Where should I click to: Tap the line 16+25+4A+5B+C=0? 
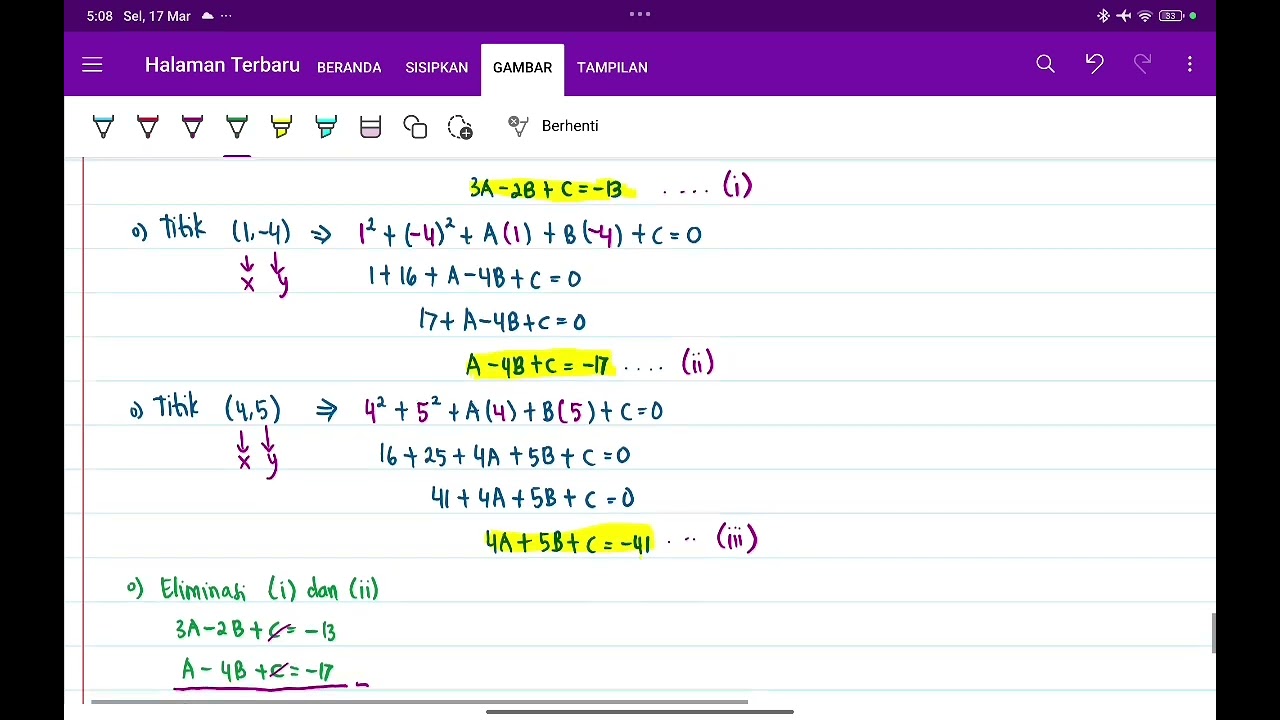[x=504, y=455]
